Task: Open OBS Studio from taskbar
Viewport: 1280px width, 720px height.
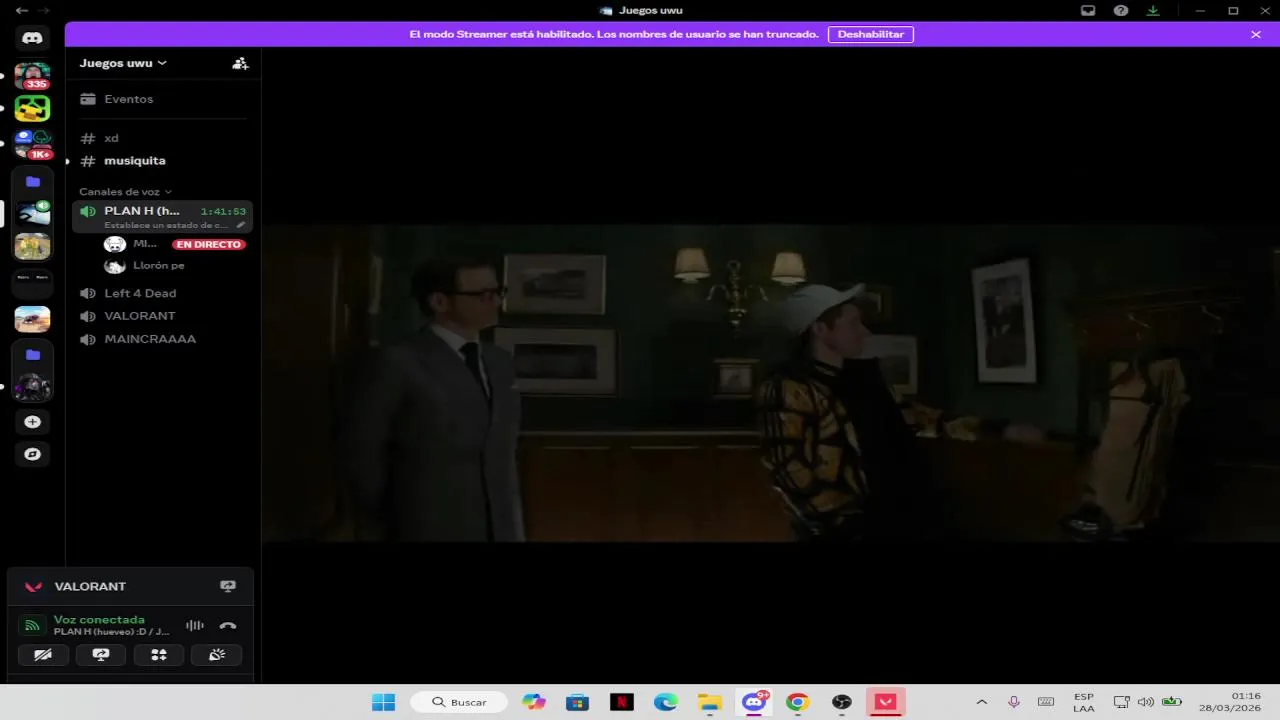Action: [842, 702]
